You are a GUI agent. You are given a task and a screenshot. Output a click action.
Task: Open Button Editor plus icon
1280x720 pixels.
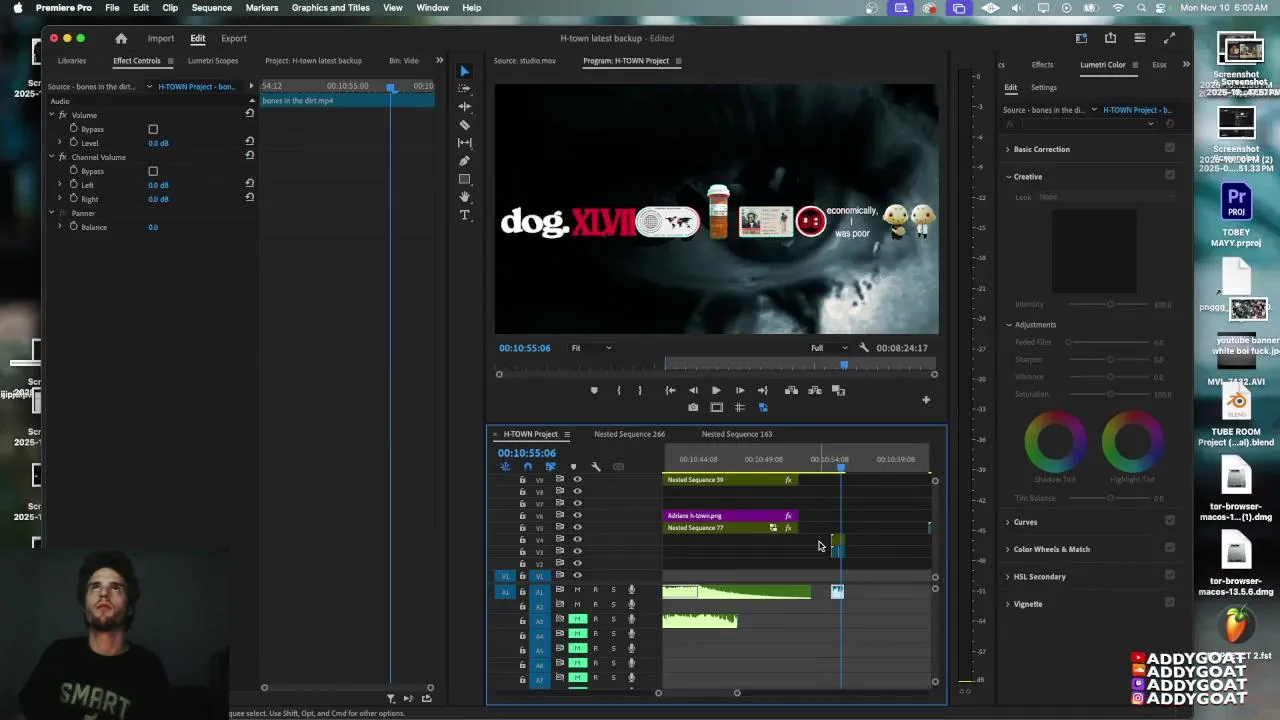[x=926, y=400]
